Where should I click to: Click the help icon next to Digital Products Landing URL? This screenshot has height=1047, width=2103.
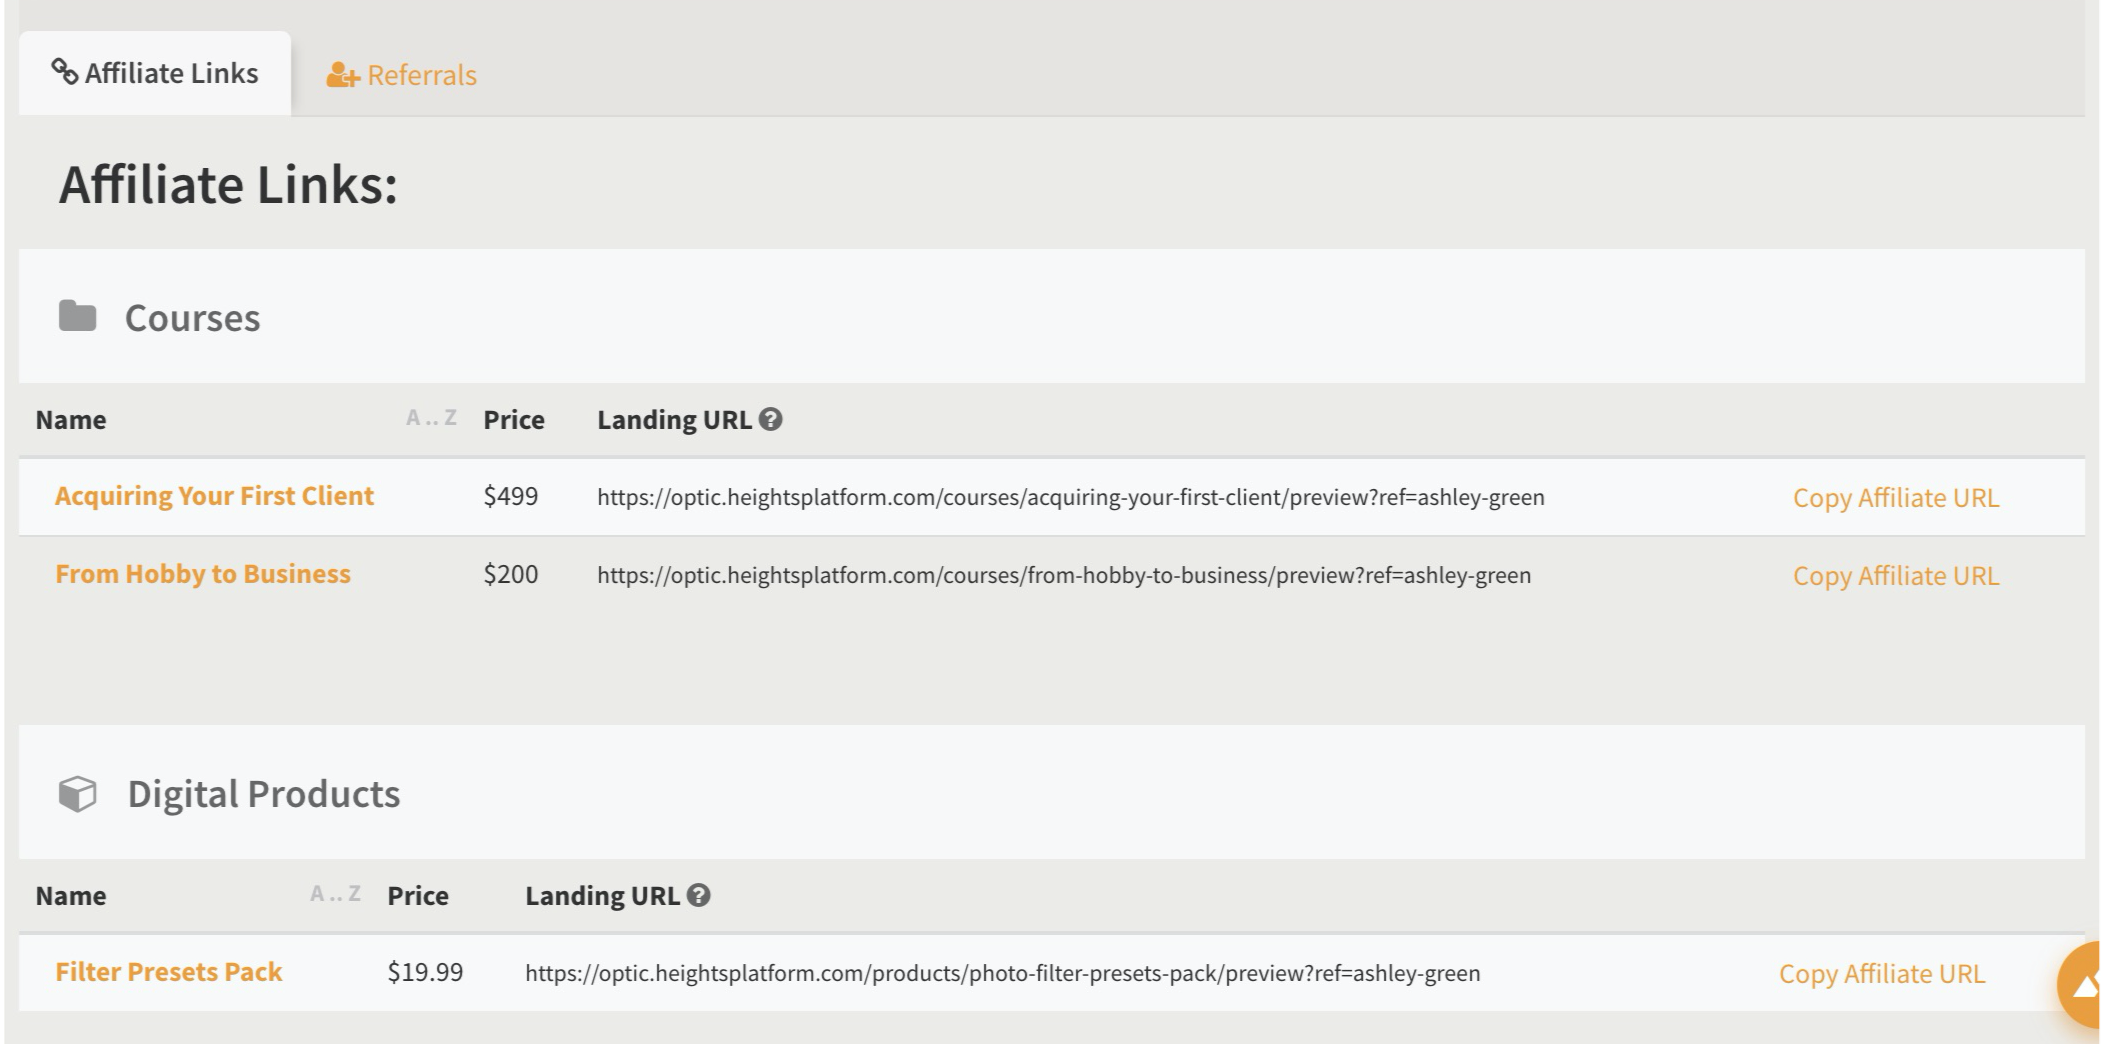point(699,895)
